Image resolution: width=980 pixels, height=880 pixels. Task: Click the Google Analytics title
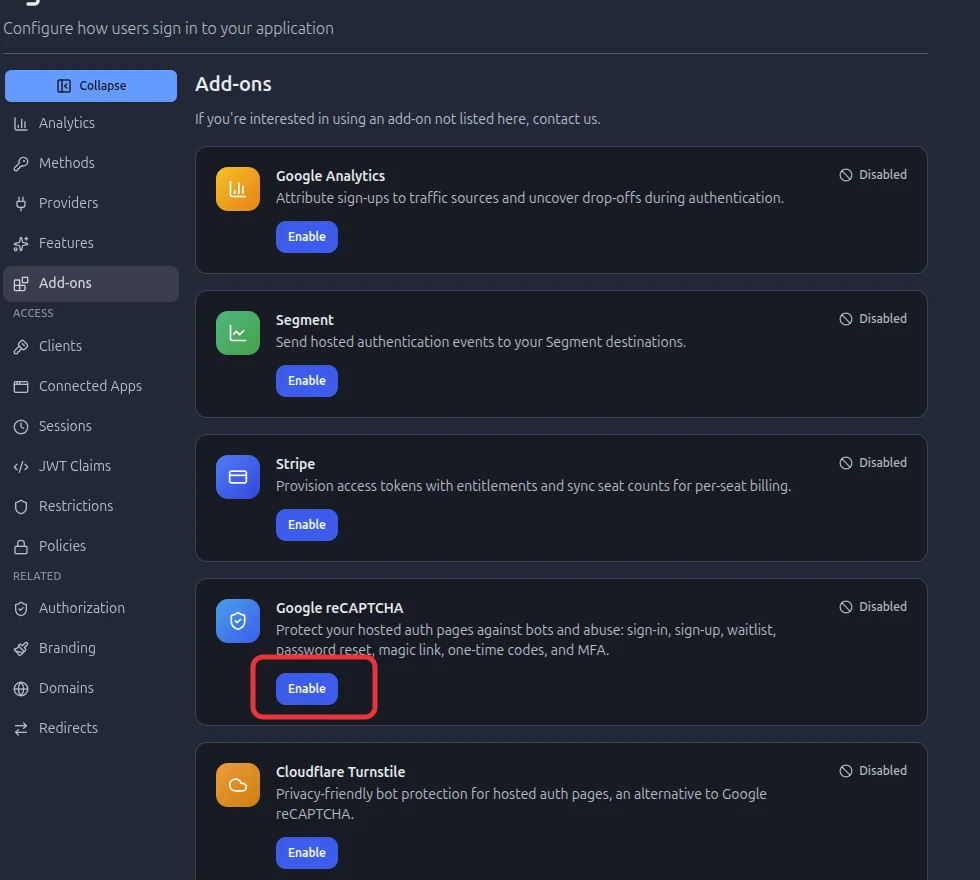(331, 176)
